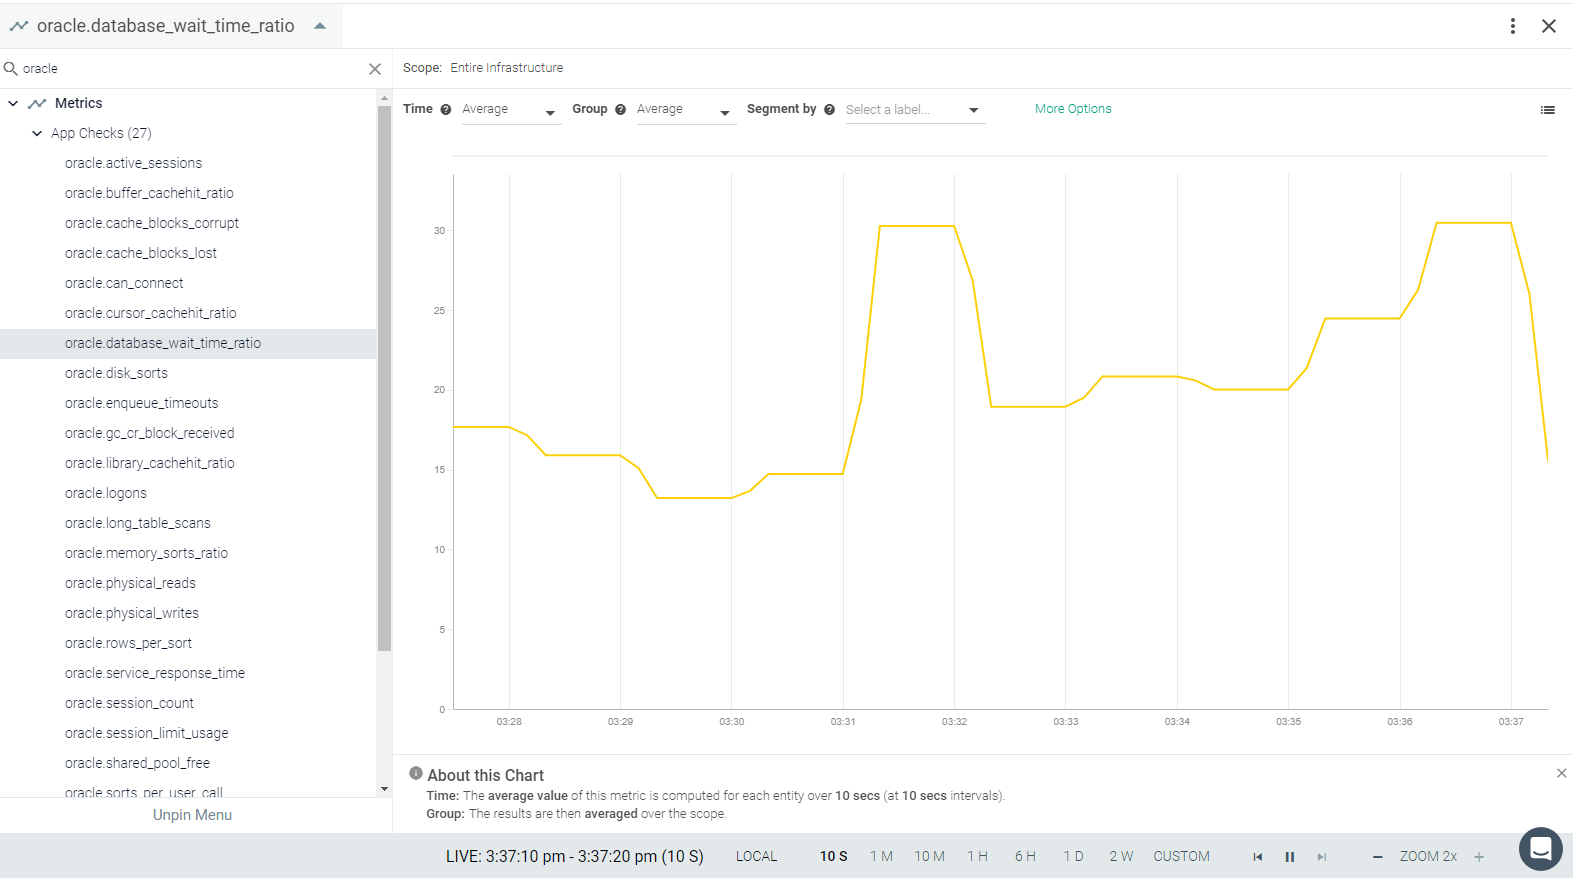Close the metric explorer panel
The height and width of the screenshot is (878, 1573).
click(1549, 26)
